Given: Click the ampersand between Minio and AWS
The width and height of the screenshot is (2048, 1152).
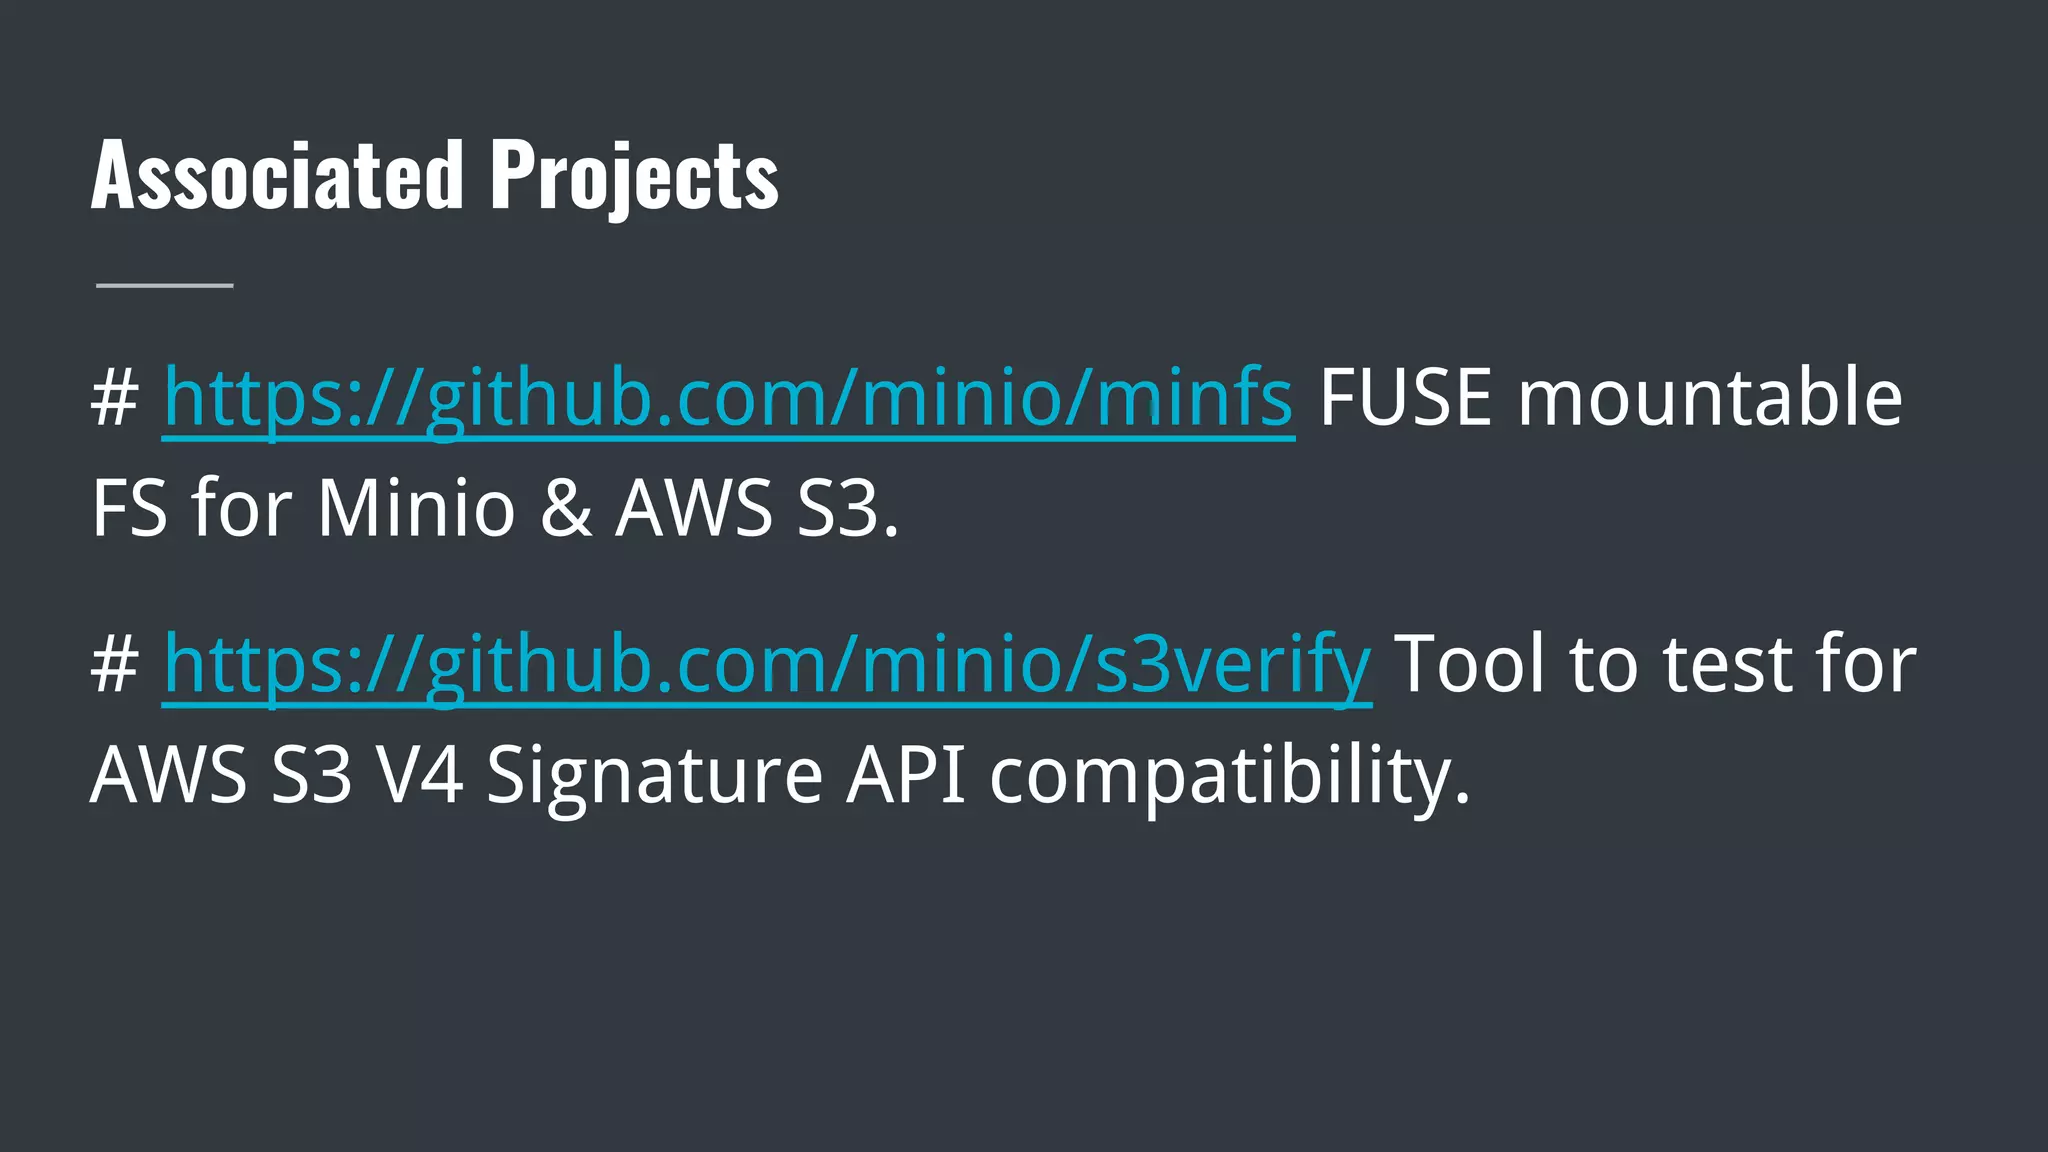Looking at the screenshot, I should pyautogui.click(x=566, y=508).
